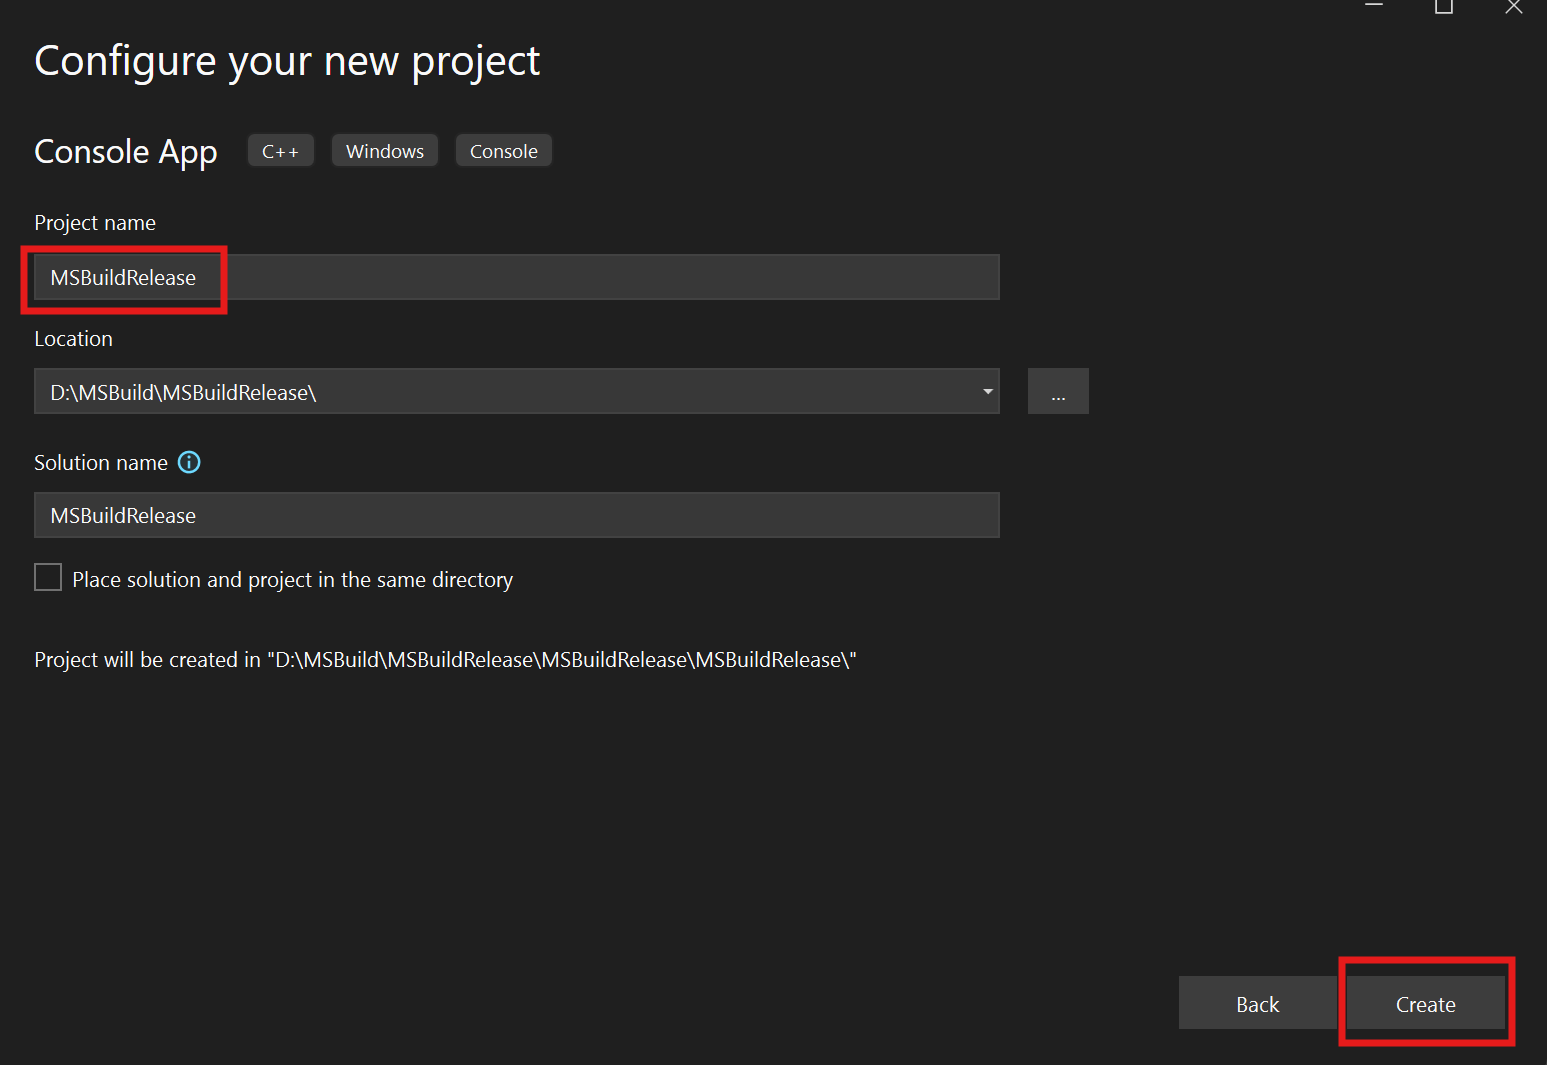Click the Project name label
This screenshot has height=1065, width=1547.
coord(95,223)
